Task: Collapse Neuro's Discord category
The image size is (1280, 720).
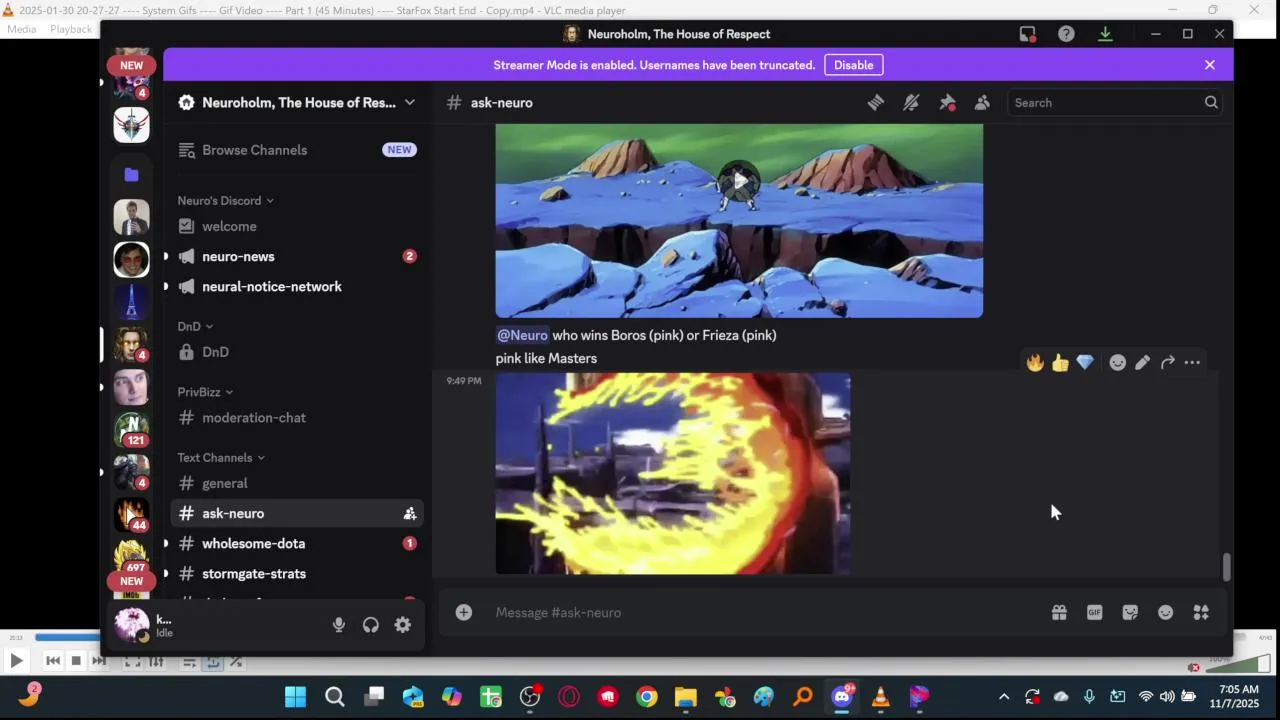Action: click(226, 200)
